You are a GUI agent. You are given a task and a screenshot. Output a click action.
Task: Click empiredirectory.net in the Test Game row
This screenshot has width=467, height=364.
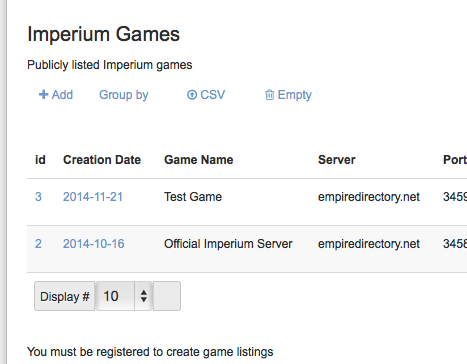point(369,197)
